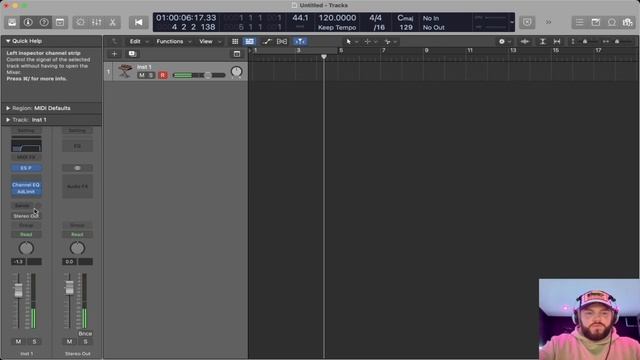Open the Browsers media button
This screenshot has width=640, height=360.
[x=627, y=22]
